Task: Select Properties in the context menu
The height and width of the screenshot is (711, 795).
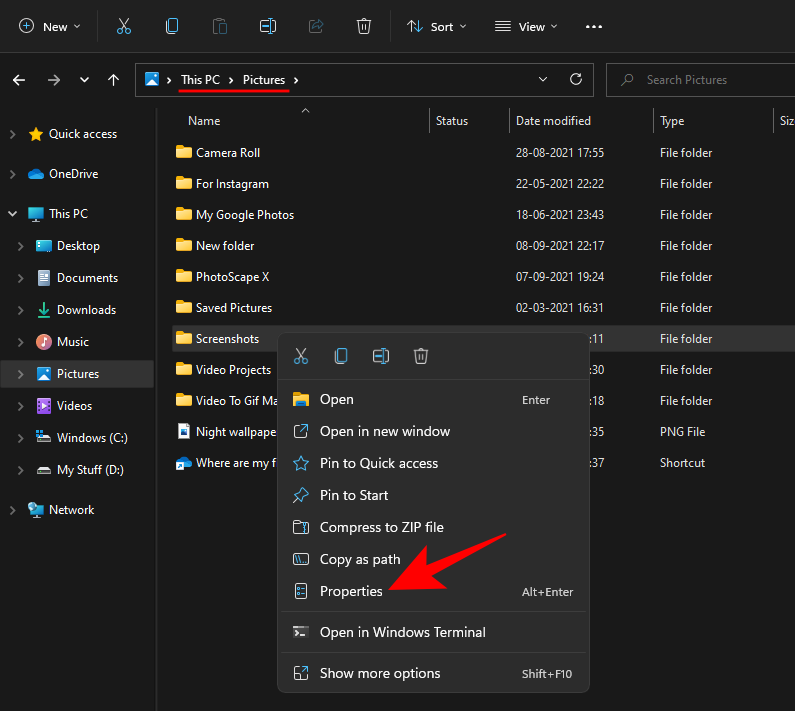Action: 351,591
